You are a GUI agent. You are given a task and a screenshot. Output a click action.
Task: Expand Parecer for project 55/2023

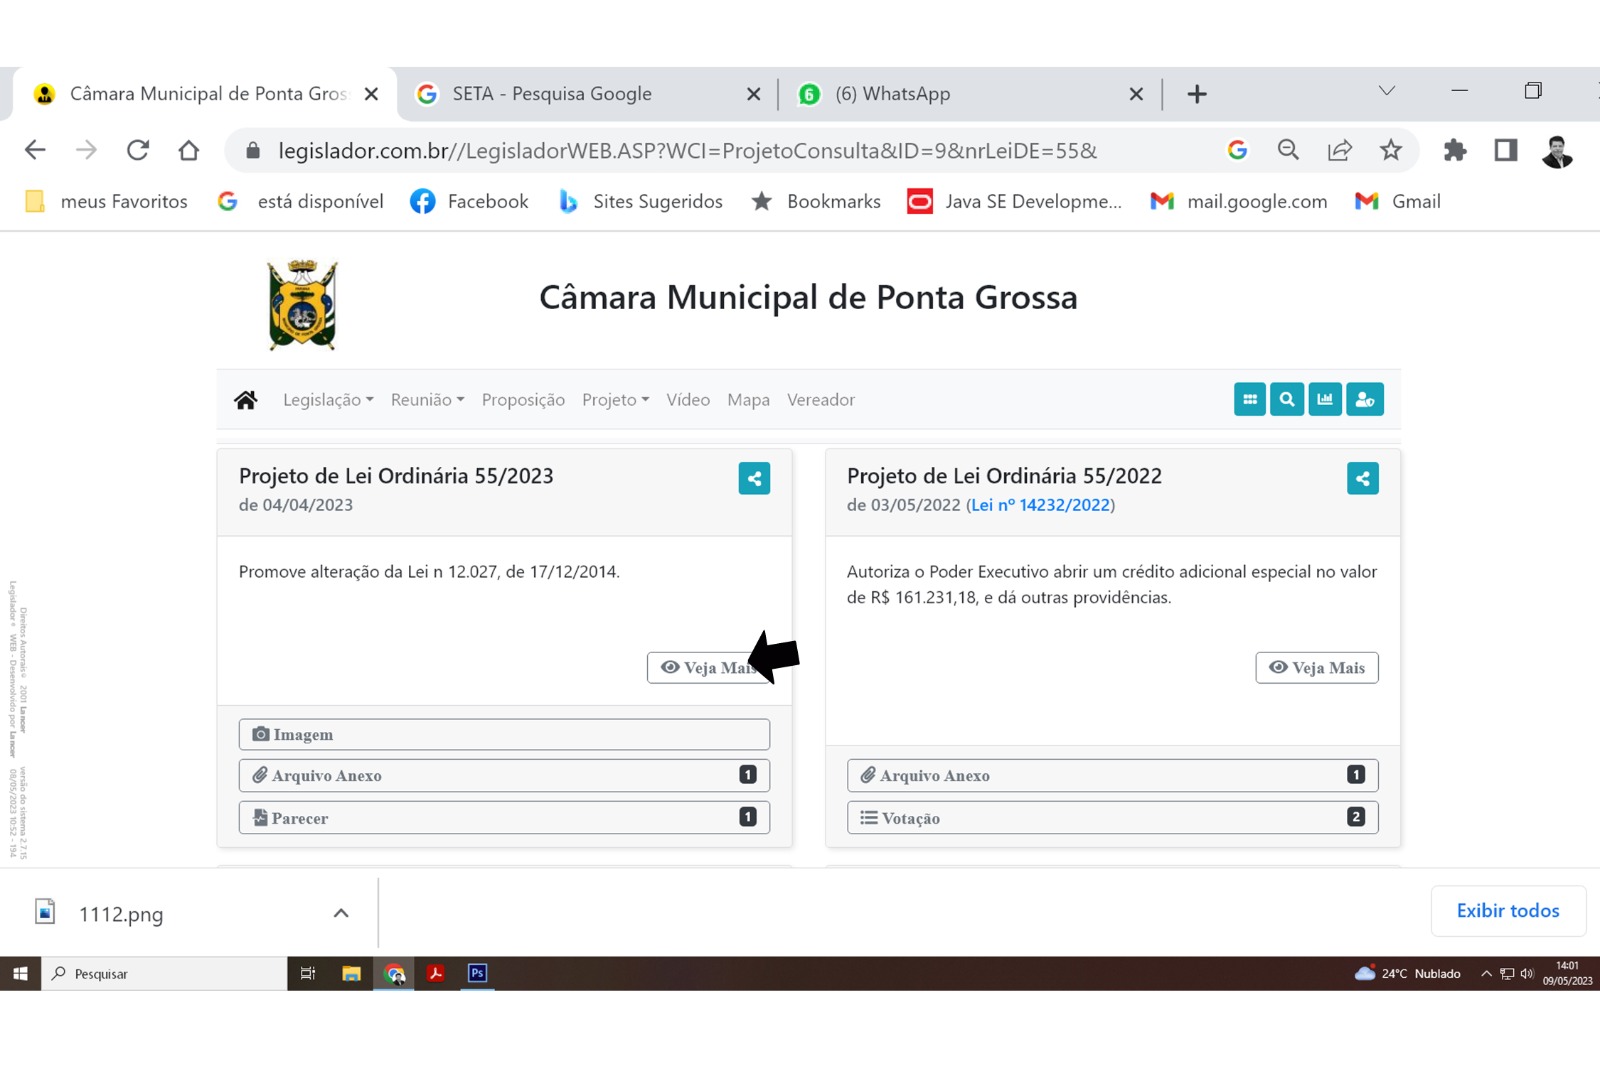(x=503, y=817)
